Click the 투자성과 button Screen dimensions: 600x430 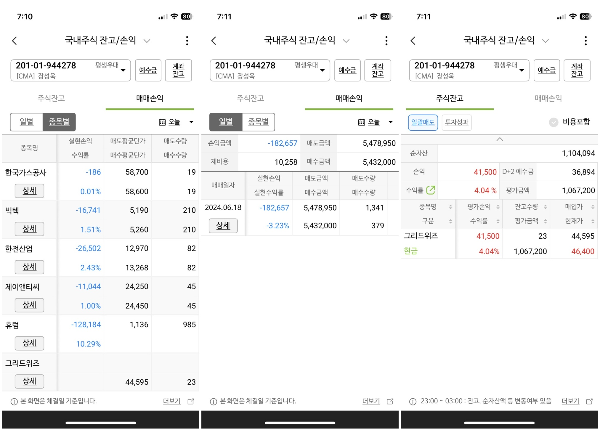point(457,122)
